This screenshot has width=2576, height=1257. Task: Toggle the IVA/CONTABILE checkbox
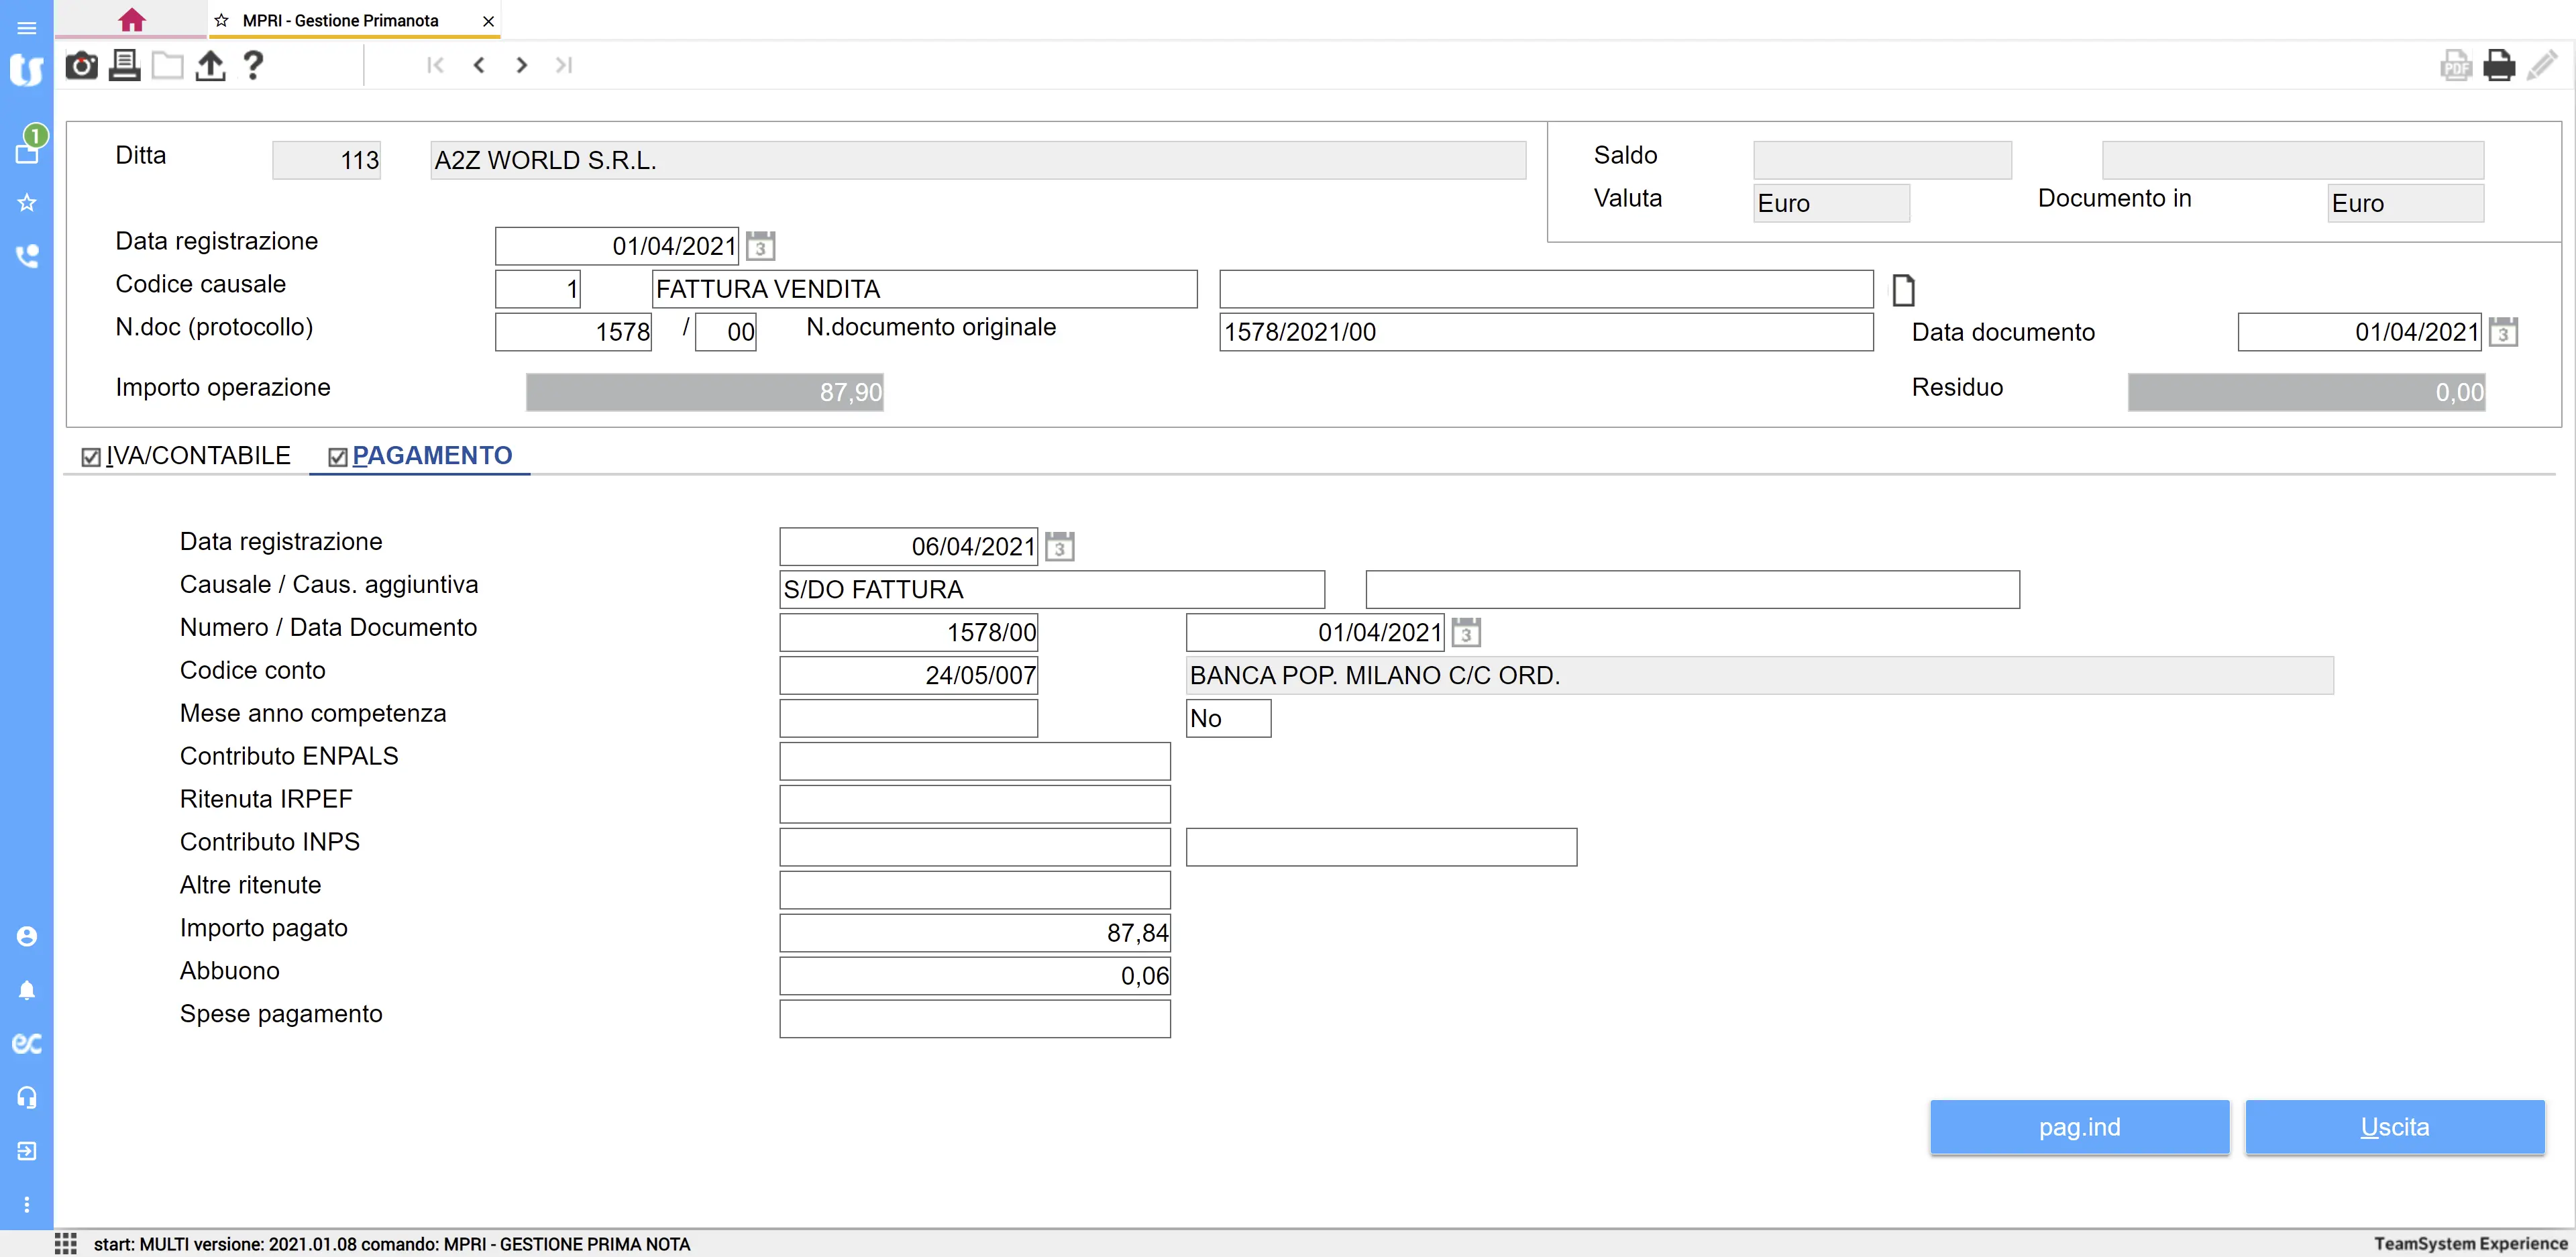(91, 457)
